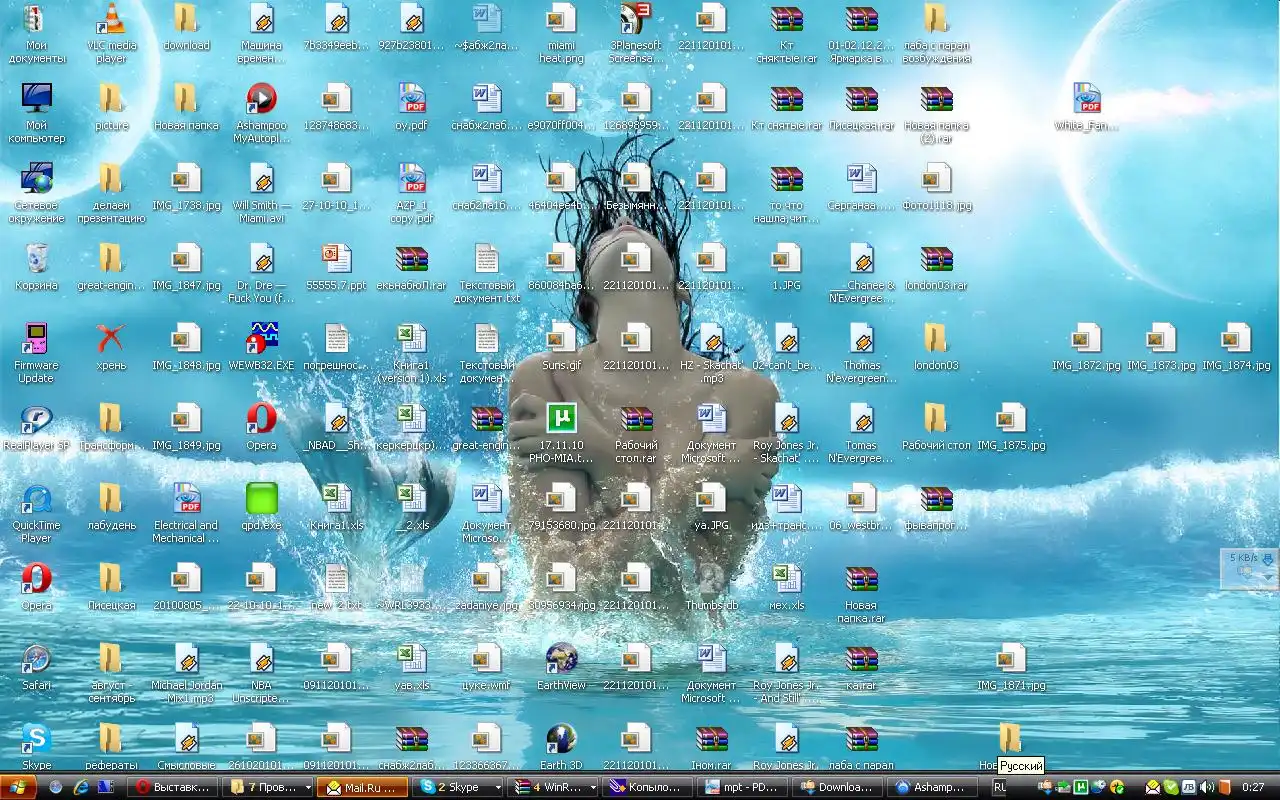Screen dimensions: 1280x800
Task: Launch the Skype desktop shortcut
Action: (x=37, y=740)
